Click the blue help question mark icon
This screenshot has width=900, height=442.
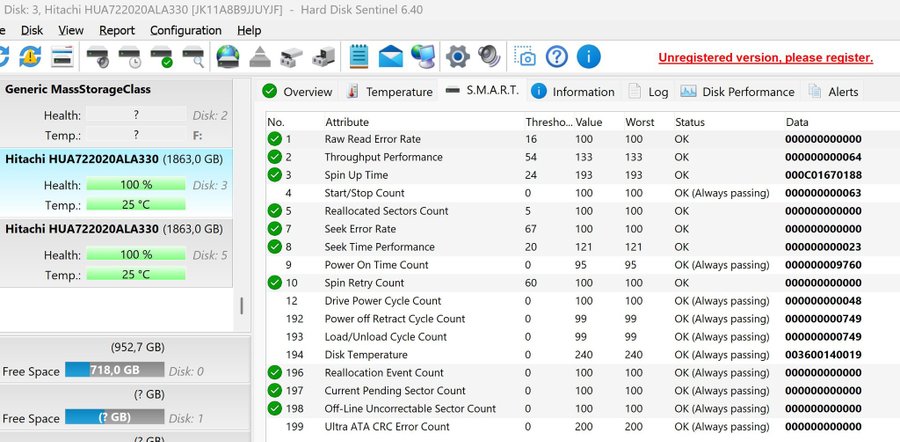pos(556,56)
